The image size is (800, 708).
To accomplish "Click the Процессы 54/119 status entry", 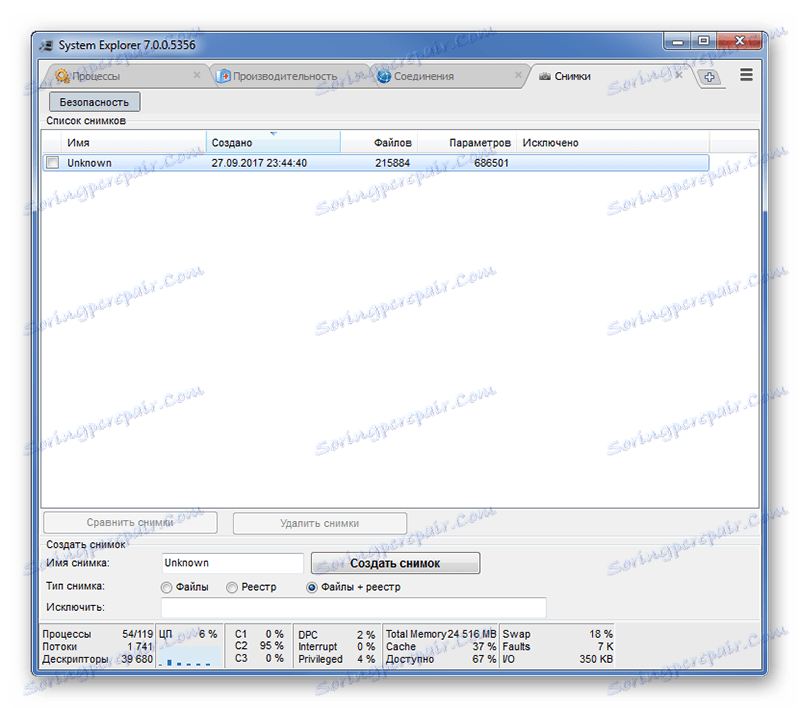I will tap(97, 634).
